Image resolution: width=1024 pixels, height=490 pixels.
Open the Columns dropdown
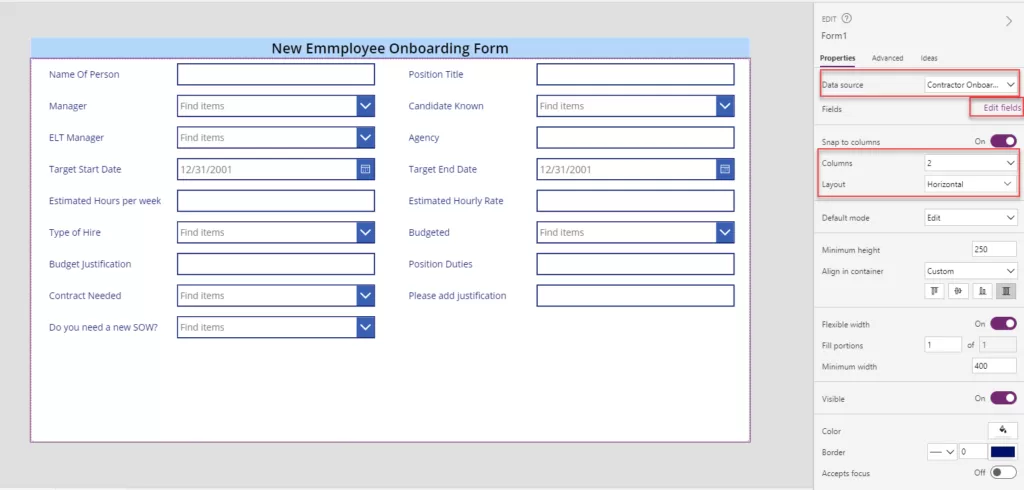click(x=969, y=162)
